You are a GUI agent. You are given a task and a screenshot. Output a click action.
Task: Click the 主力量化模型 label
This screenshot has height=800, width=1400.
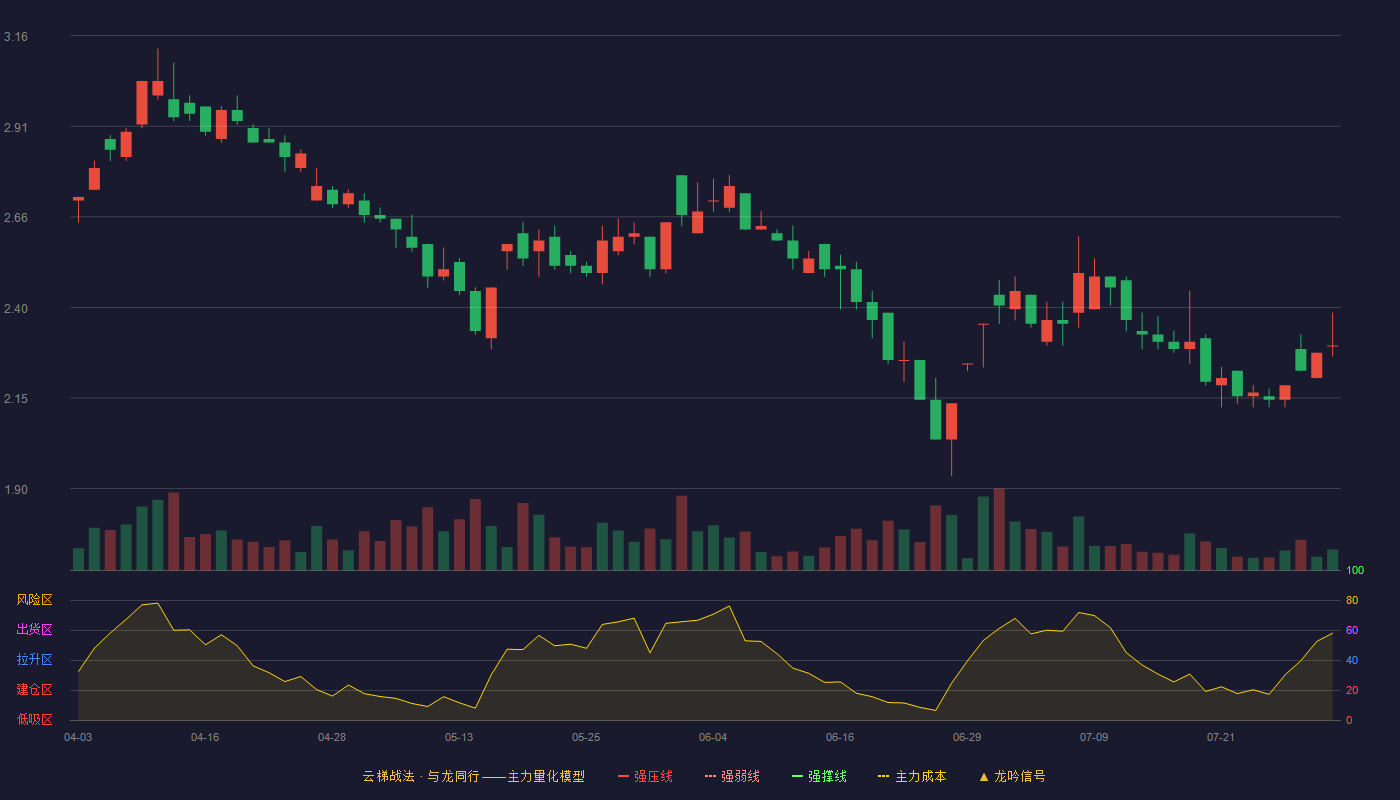(546, 776)
